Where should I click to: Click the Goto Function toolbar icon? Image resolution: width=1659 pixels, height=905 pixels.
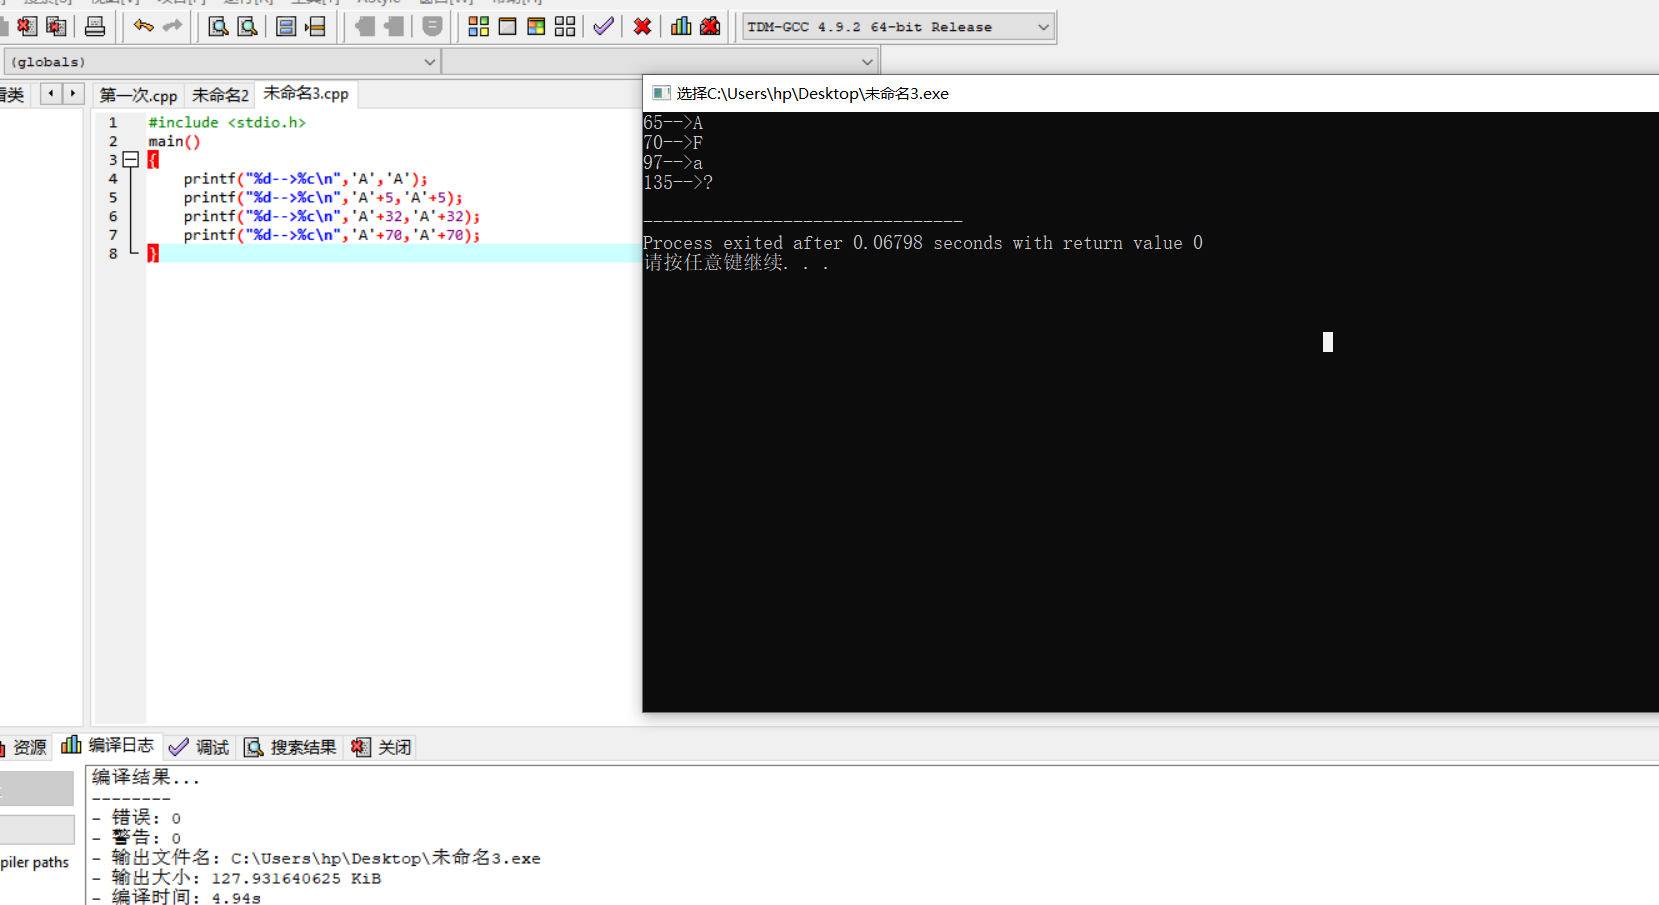click(286, 26)
